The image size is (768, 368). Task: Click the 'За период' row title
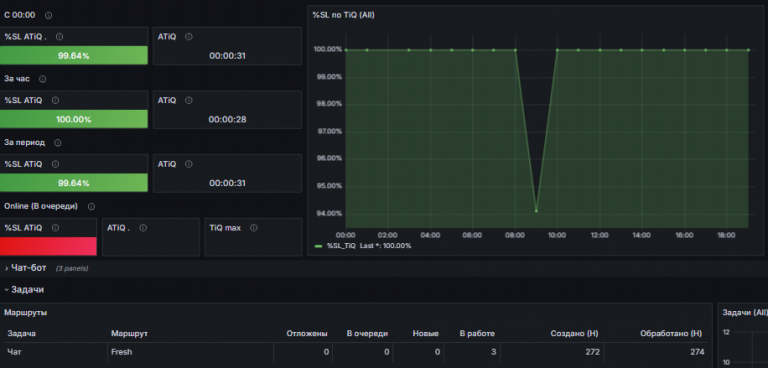[24, 143]
